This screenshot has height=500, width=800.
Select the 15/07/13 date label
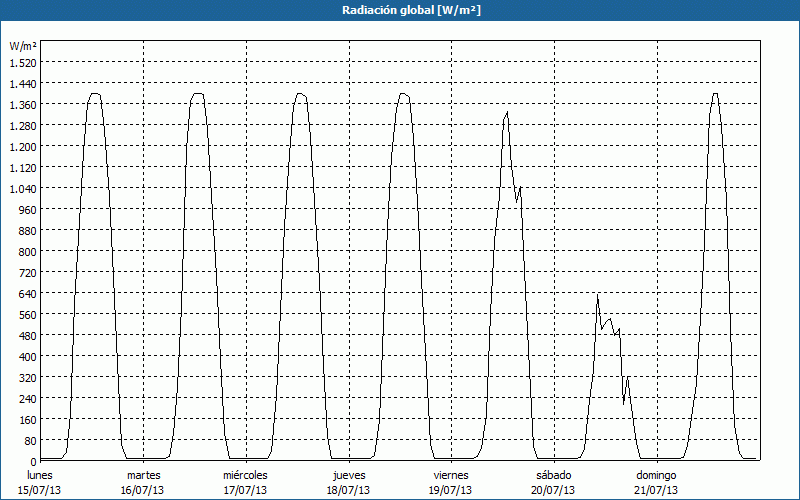40,490
